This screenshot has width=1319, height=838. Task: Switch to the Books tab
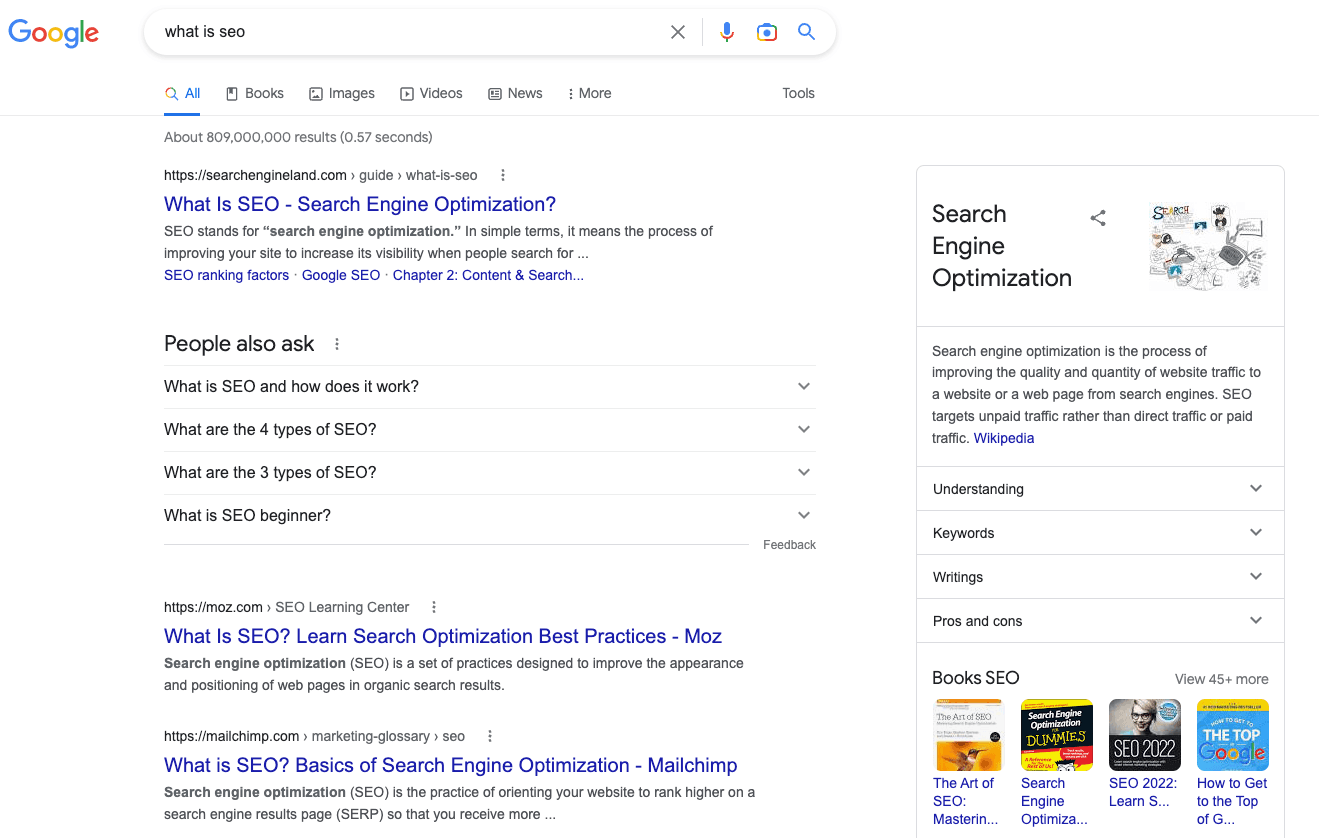point(255,93)
